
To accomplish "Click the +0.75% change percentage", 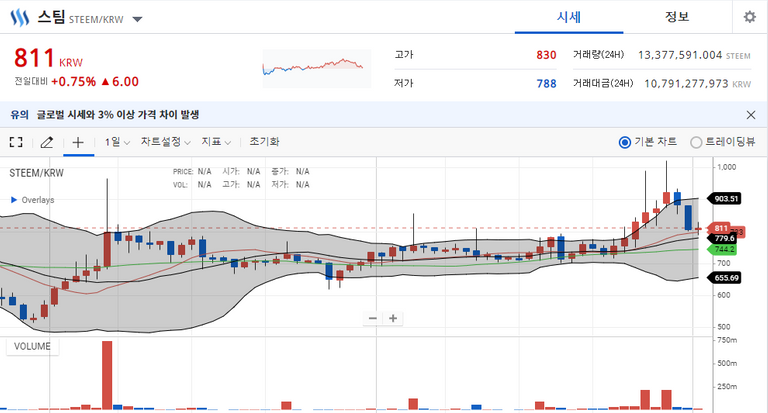I will coord(73,82).
